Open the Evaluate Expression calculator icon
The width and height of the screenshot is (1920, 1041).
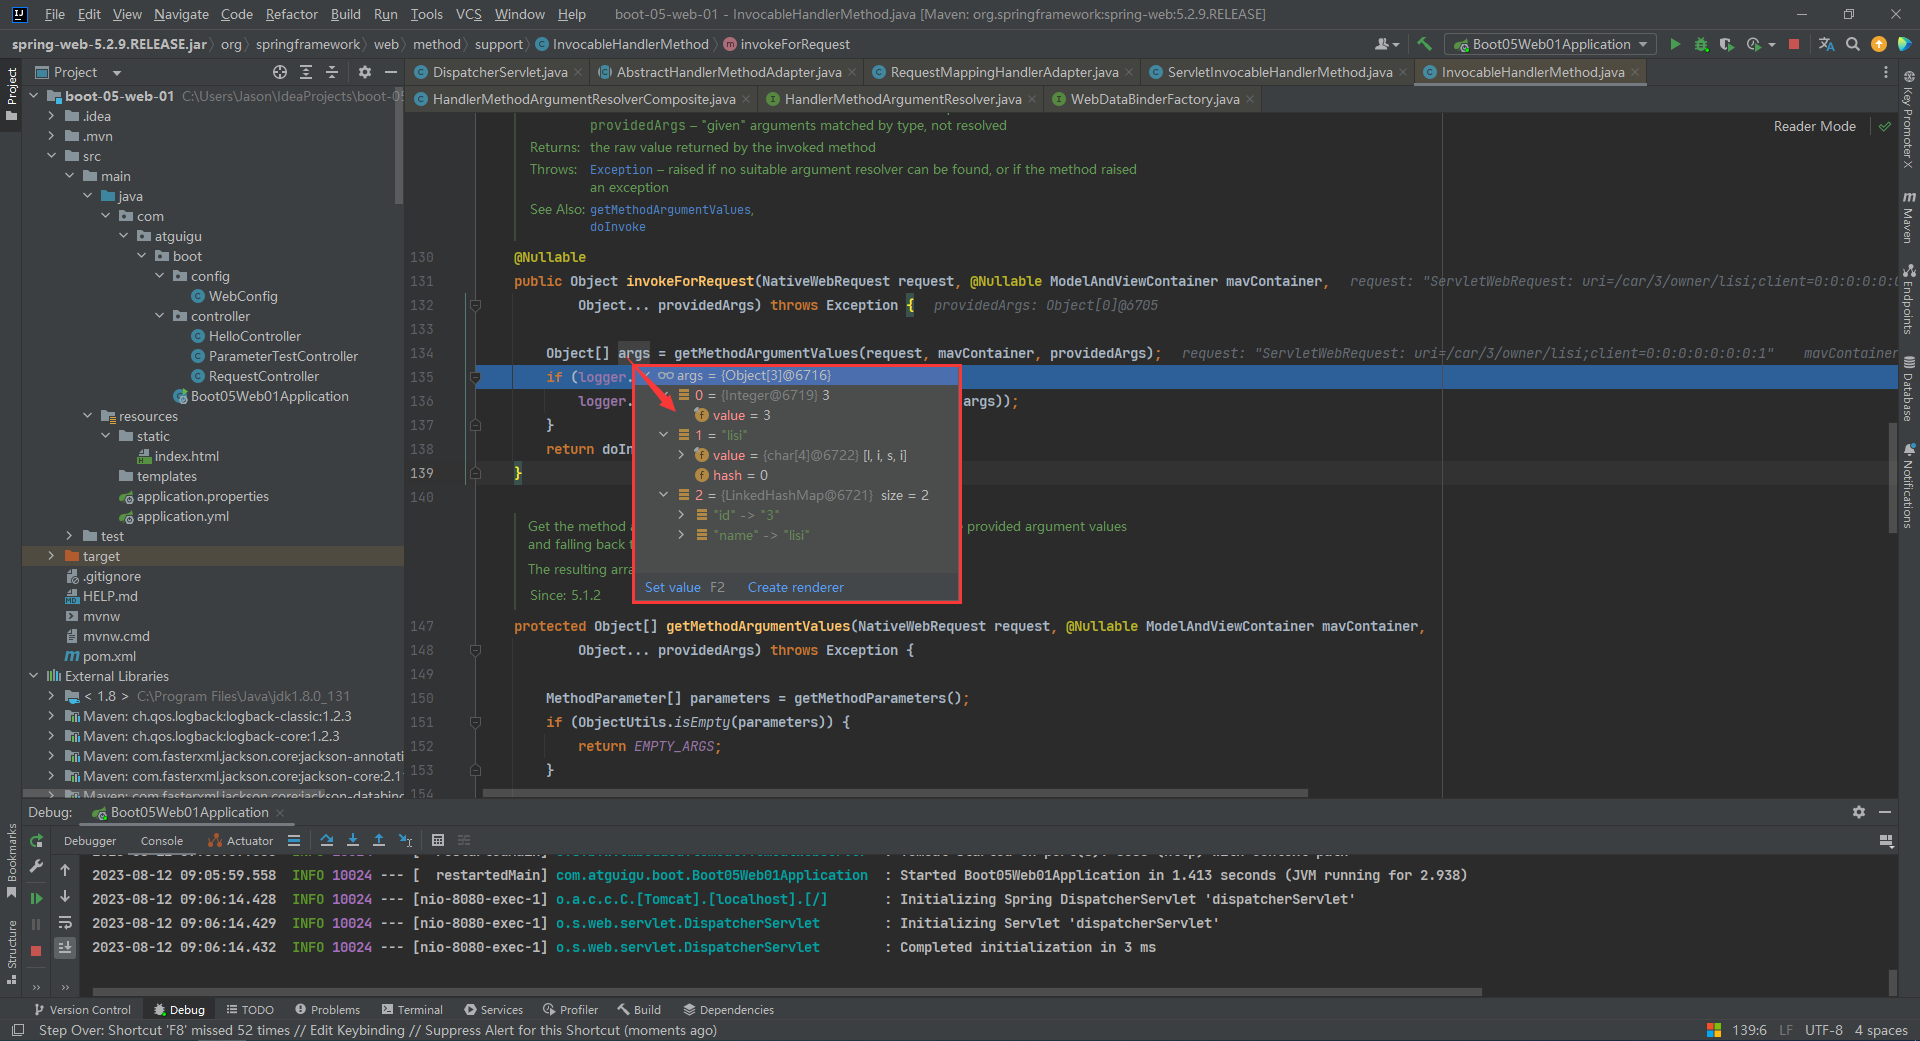pyautogui.click(x=438, y=840)
